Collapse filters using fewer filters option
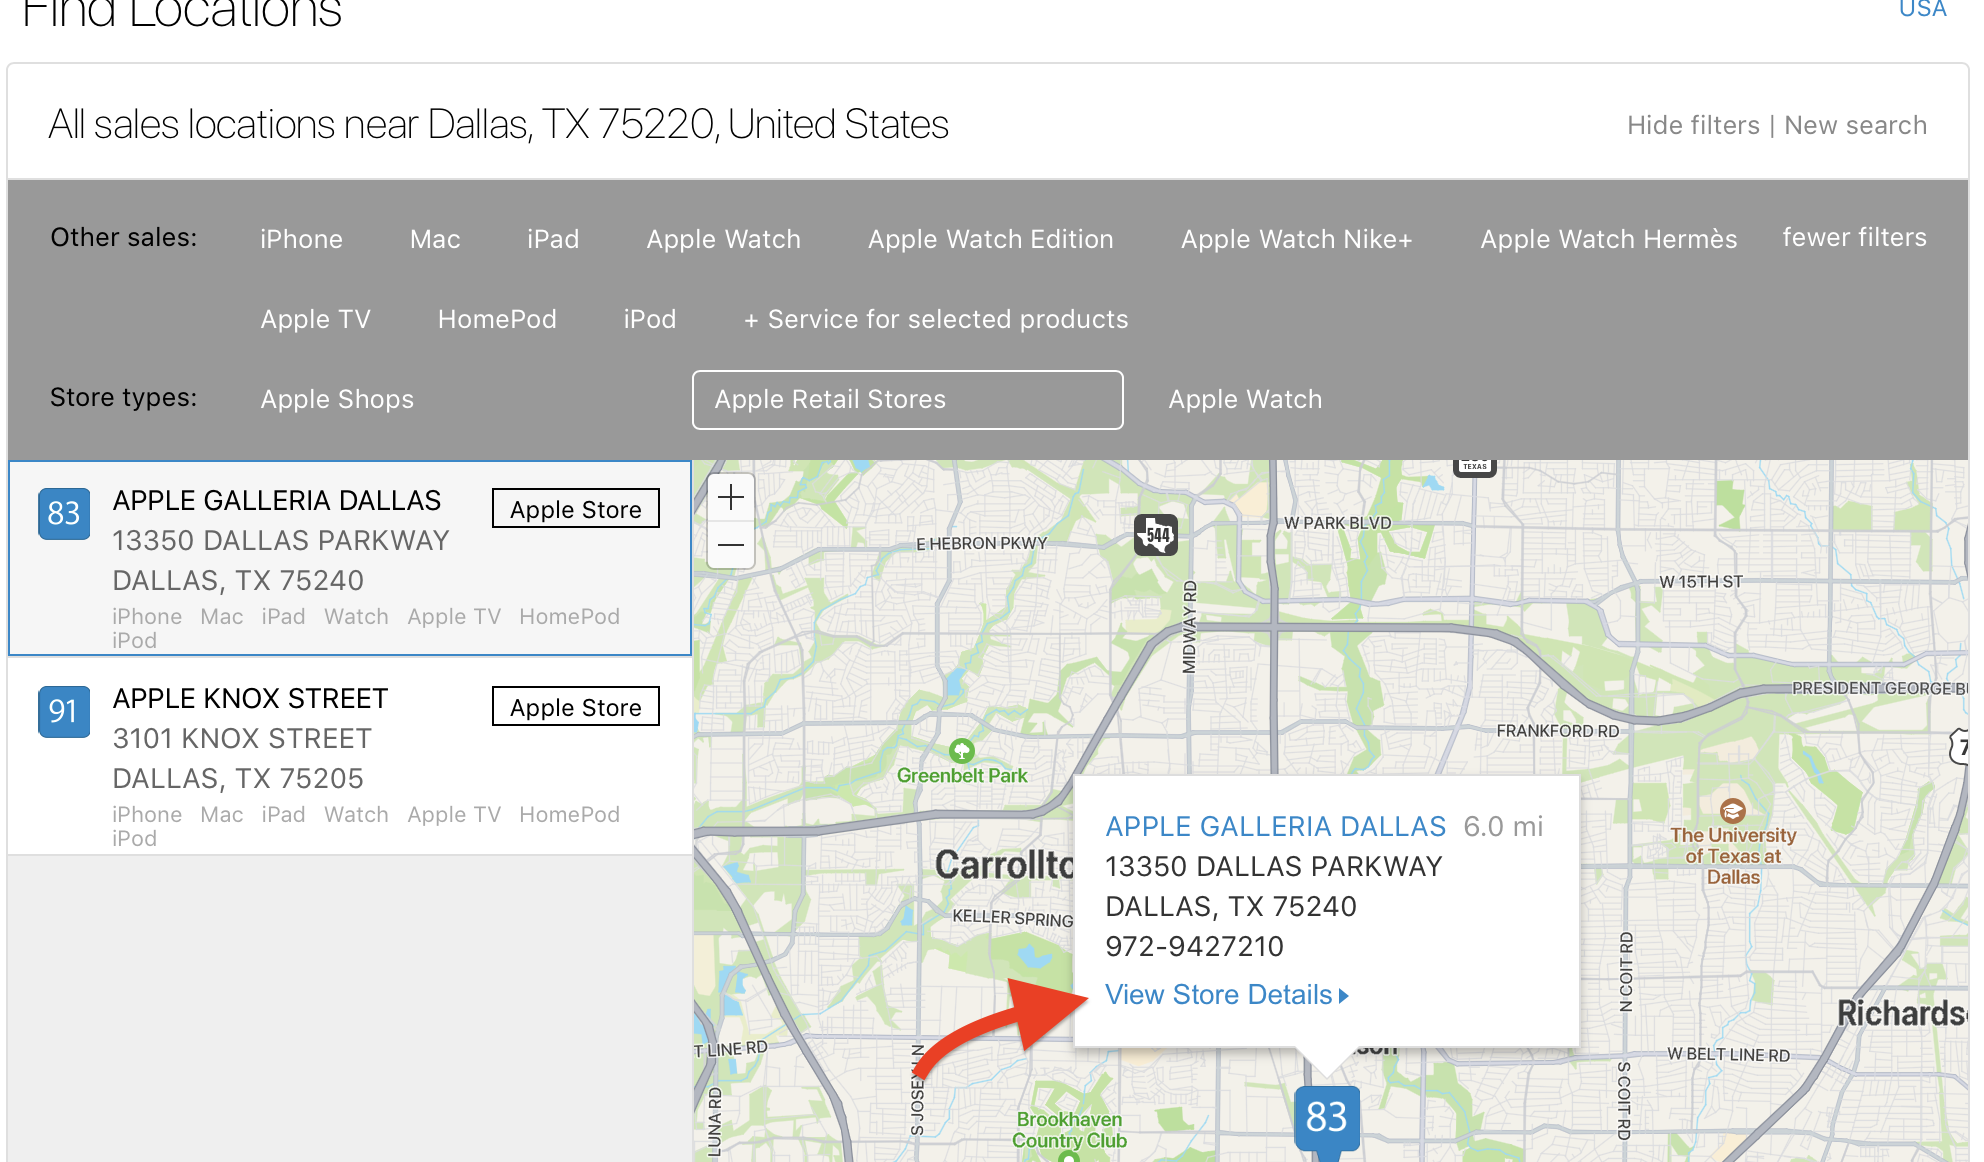Screen dimensions: 1984x1162 tap(1854, 237)
